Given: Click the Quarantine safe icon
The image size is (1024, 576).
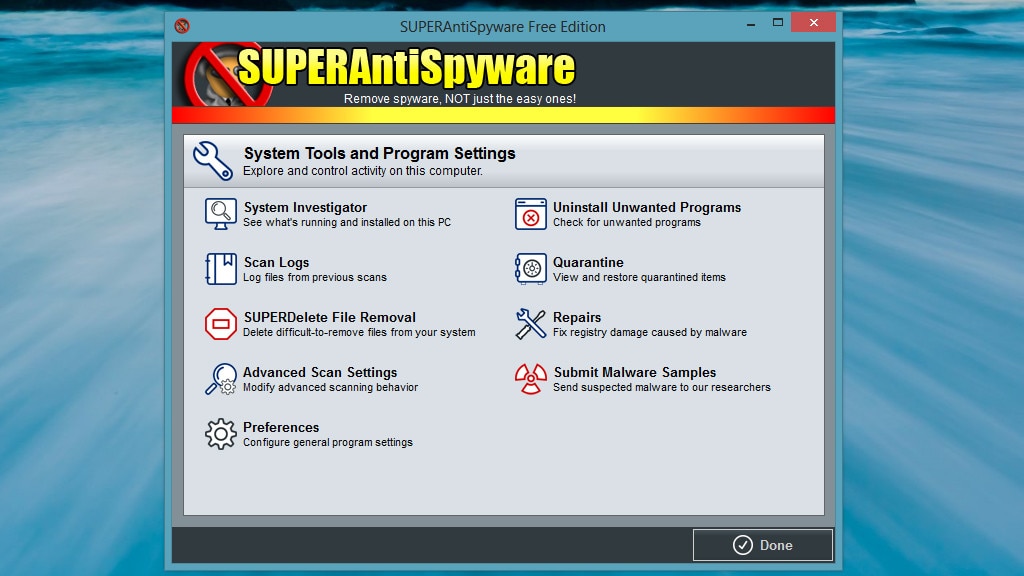Looking at the screenshot, I should point(530,269).
